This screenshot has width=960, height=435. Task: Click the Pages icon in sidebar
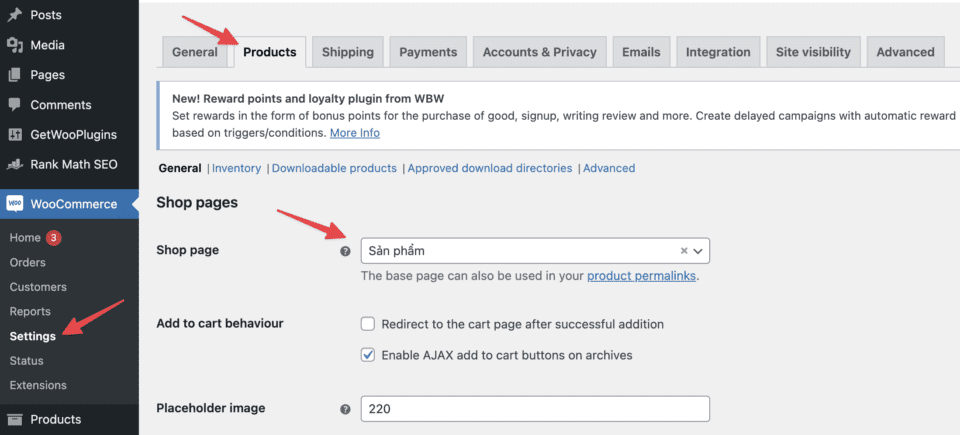click(x=15, y=75)
